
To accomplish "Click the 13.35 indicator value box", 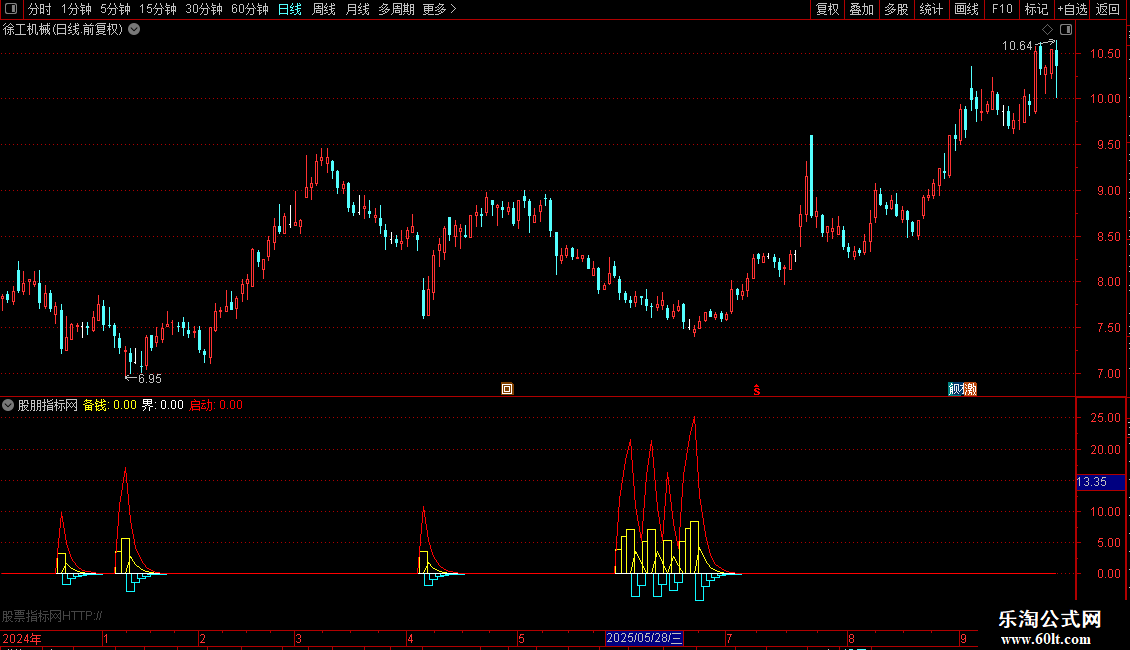I will coord(1100,482).
